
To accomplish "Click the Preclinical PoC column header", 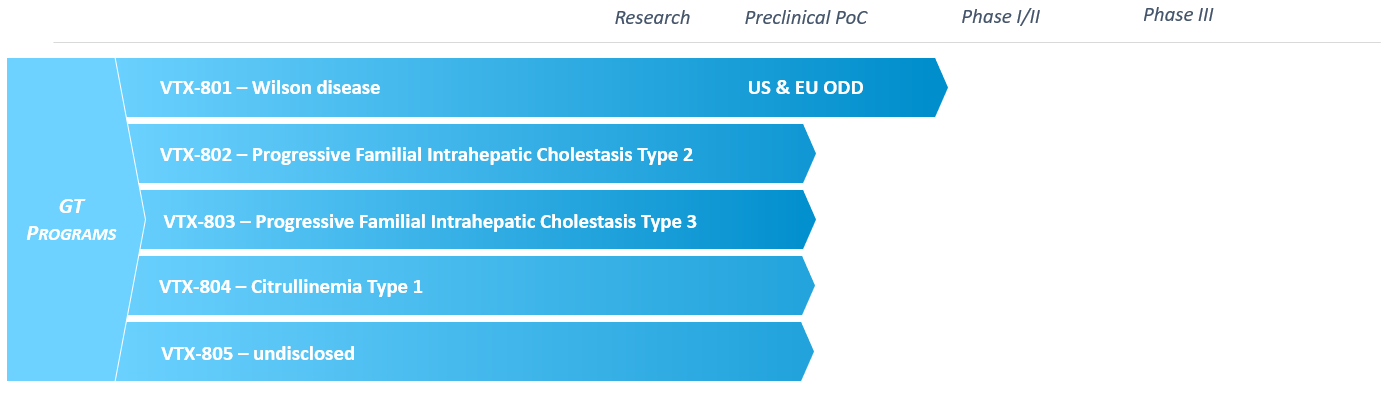I will click(806, 18).
